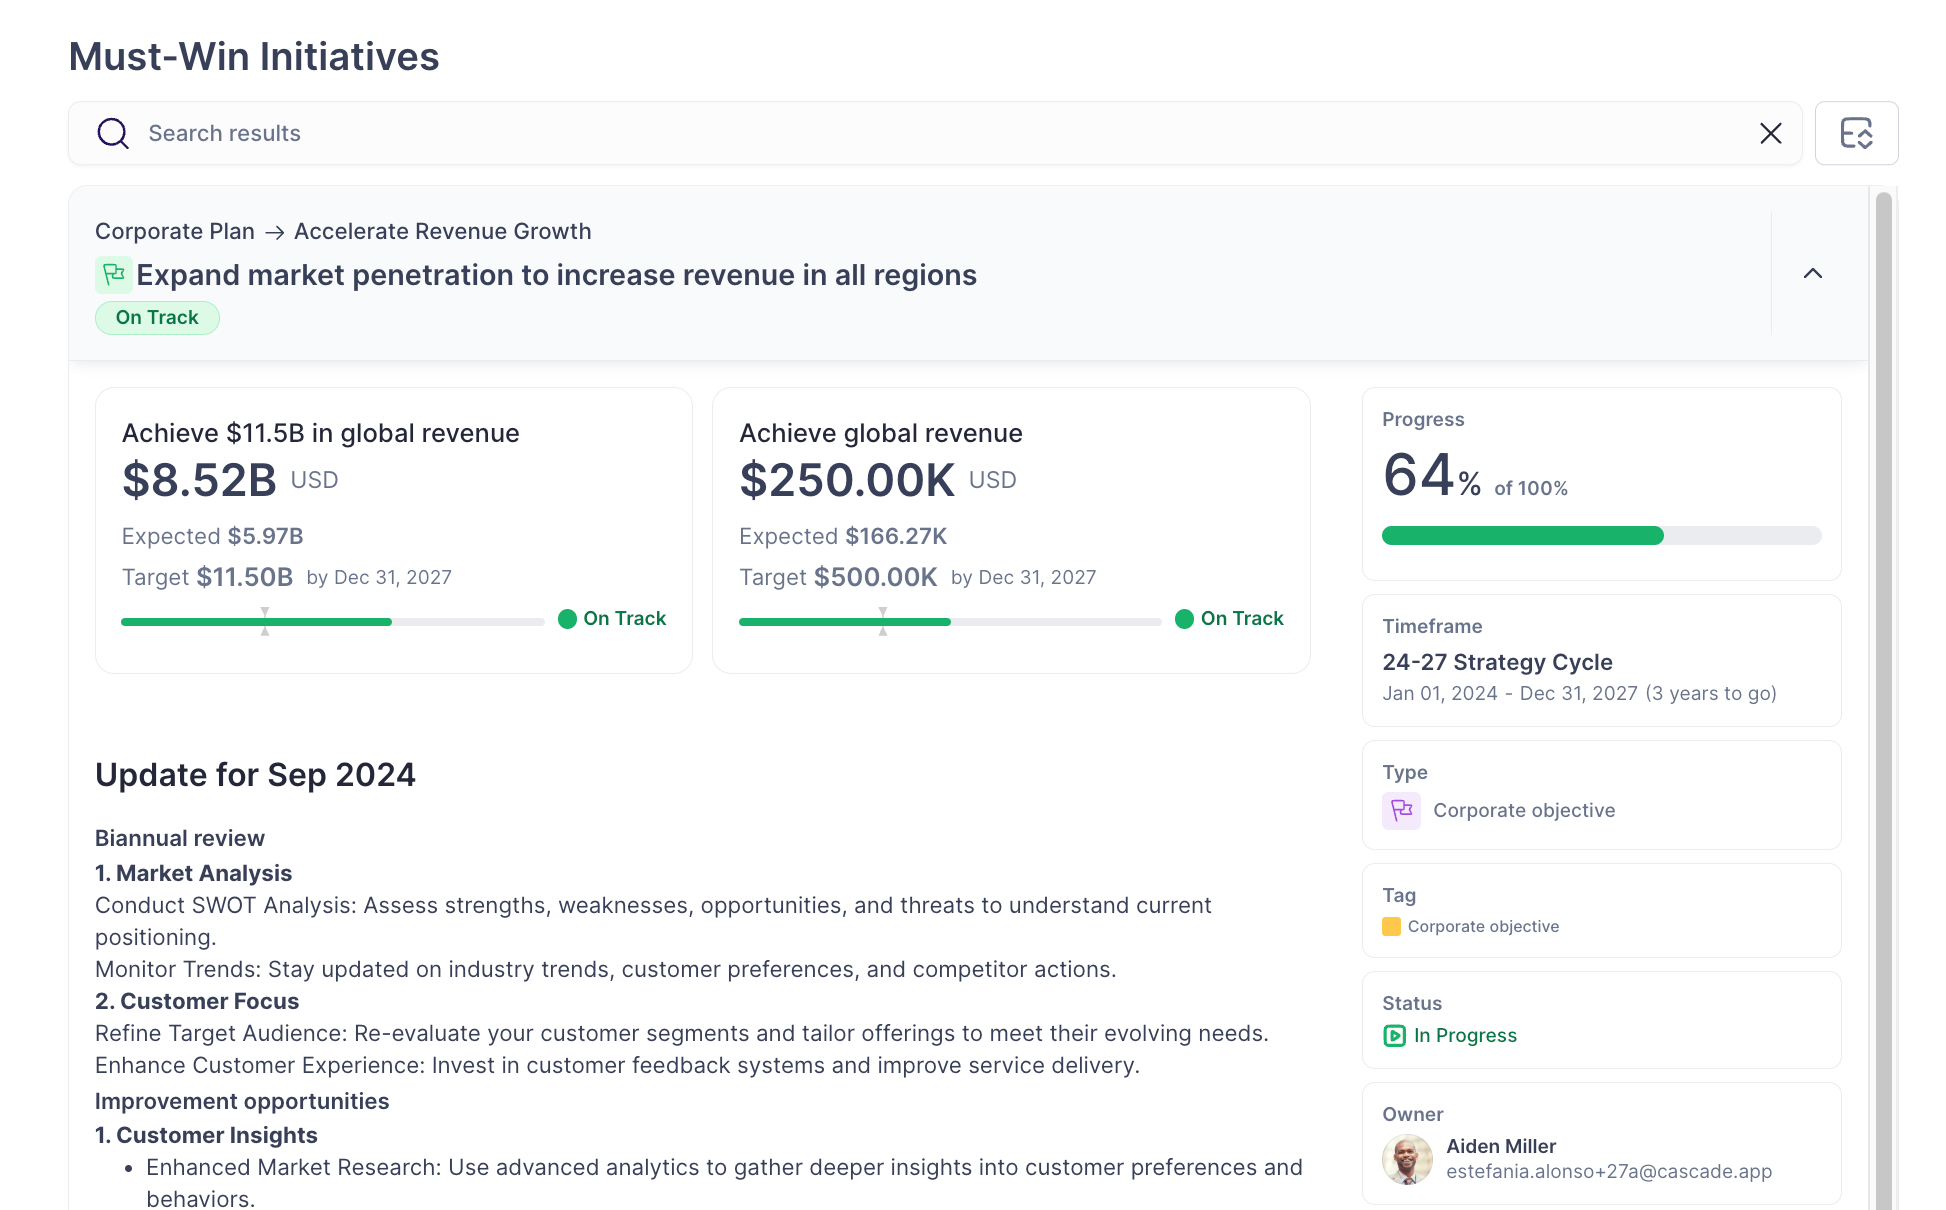The image size is (1946, 1210).
Task: Open the expand/collapse view options icon
Action: pos(1856,133)
